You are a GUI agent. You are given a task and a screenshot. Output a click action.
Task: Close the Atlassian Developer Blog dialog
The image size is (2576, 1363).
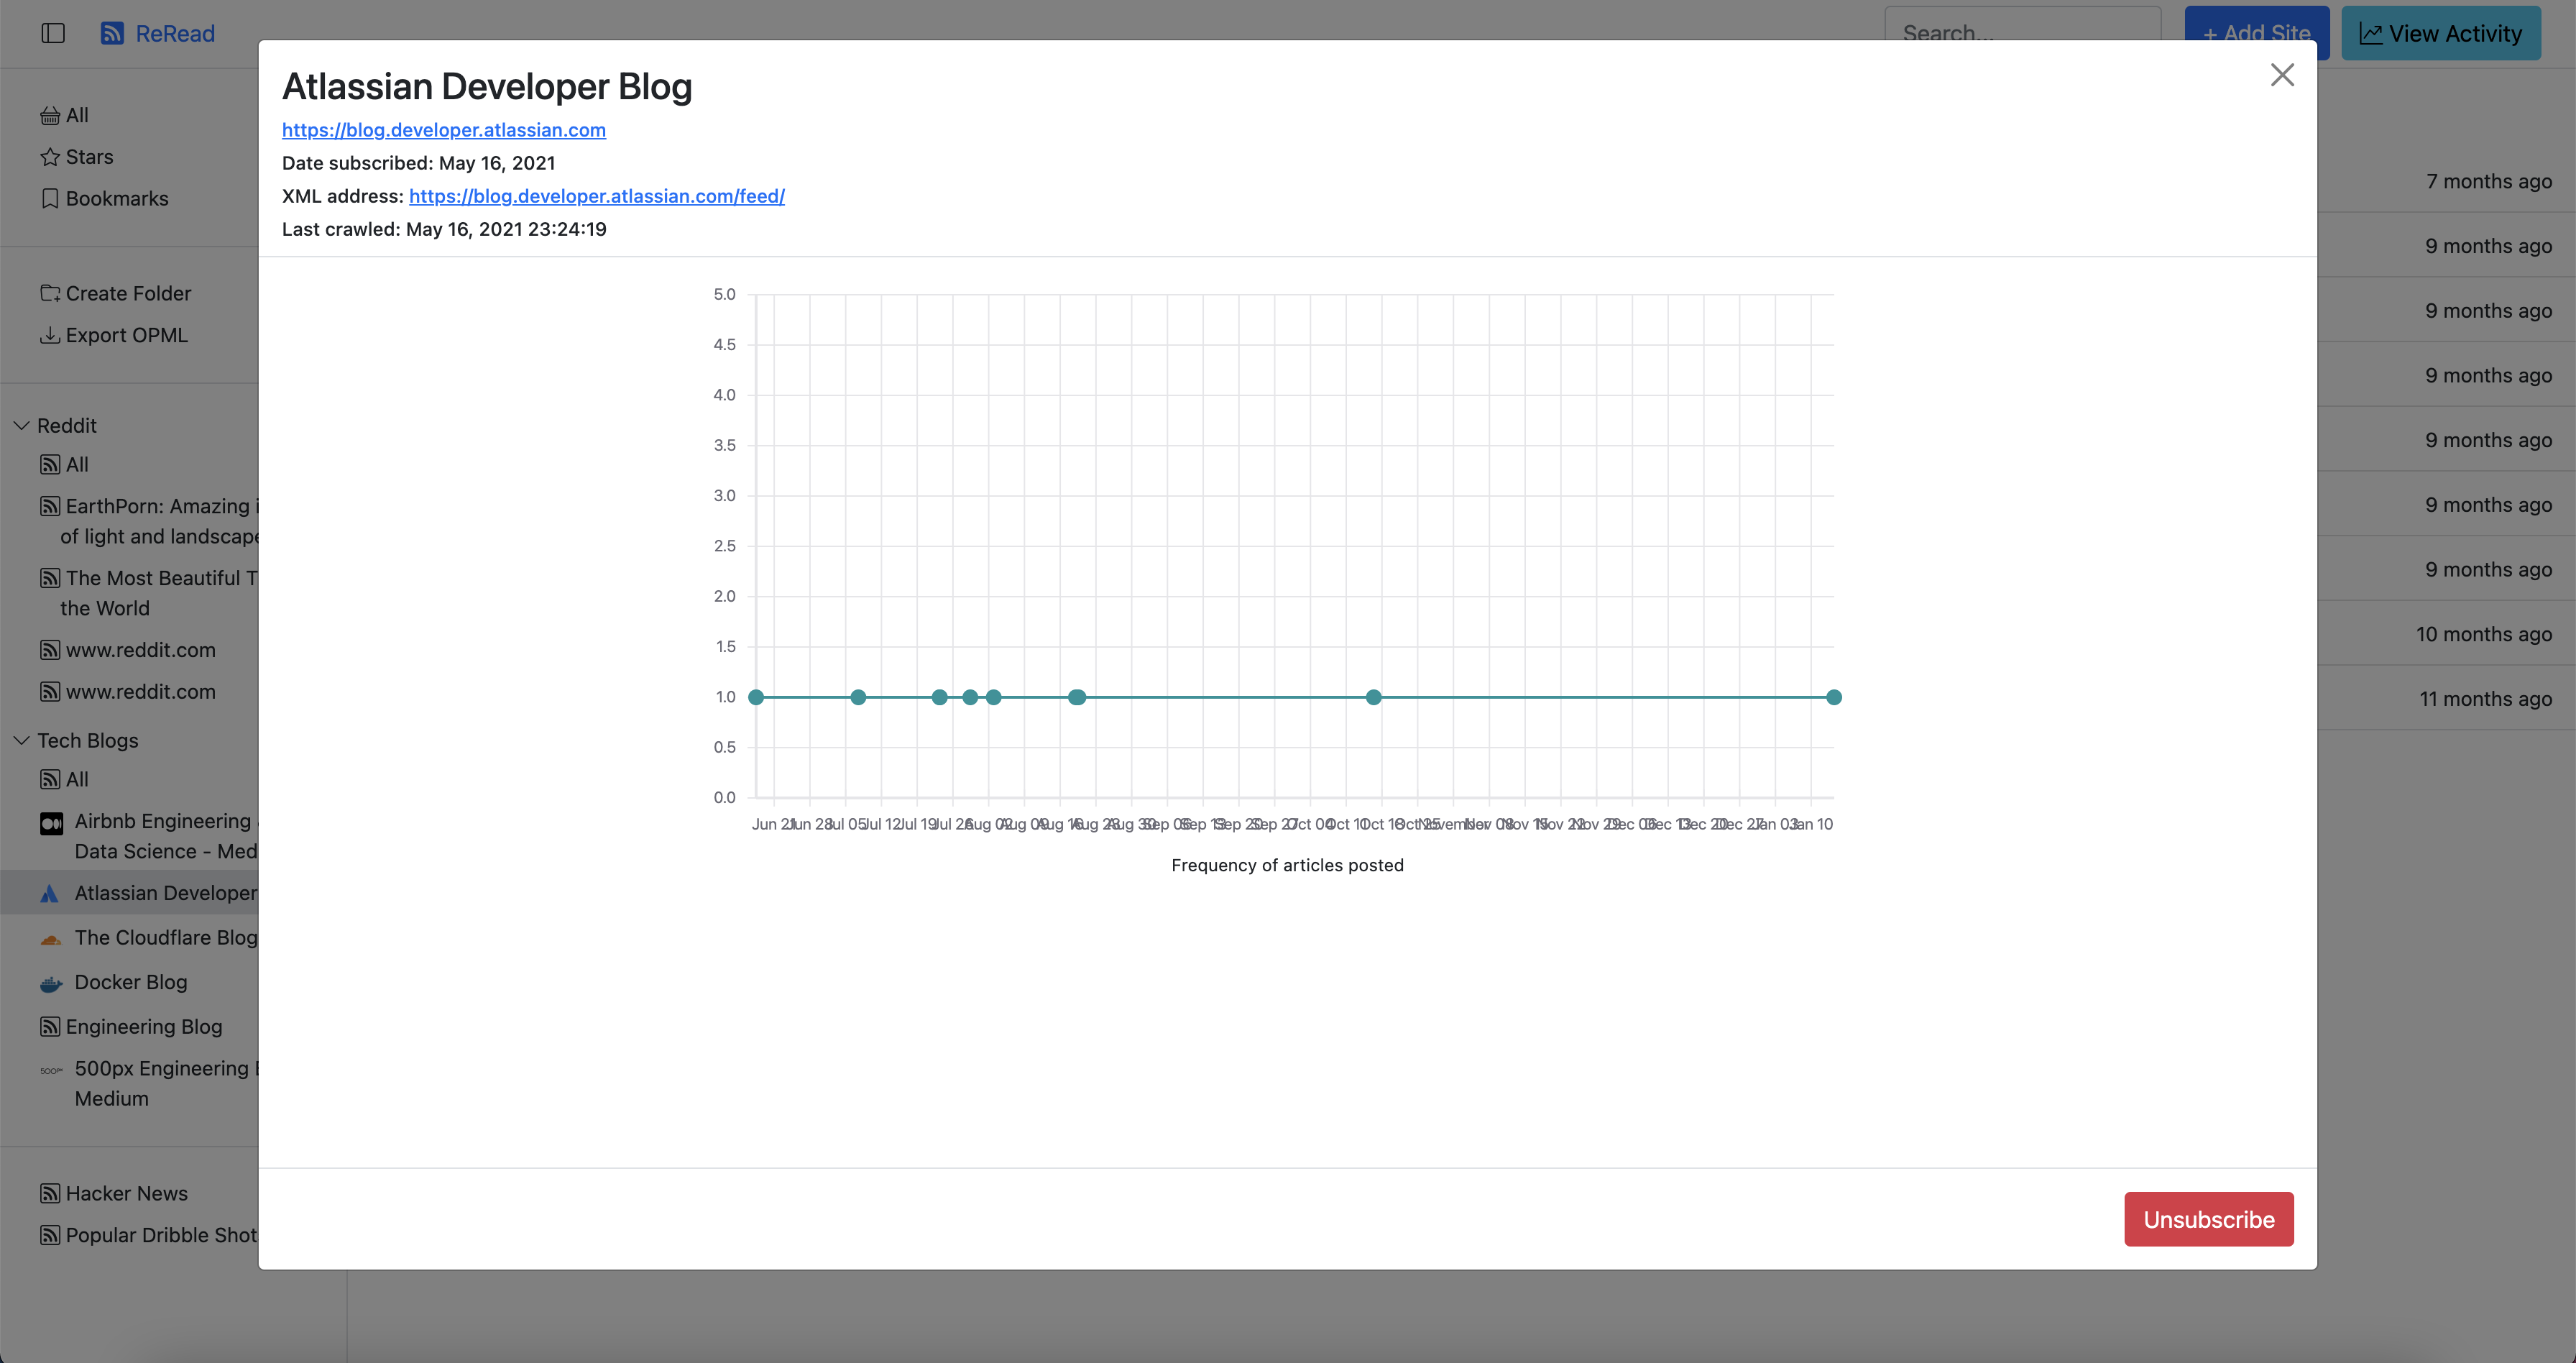pyautogui.click(x=2281, y=75)
